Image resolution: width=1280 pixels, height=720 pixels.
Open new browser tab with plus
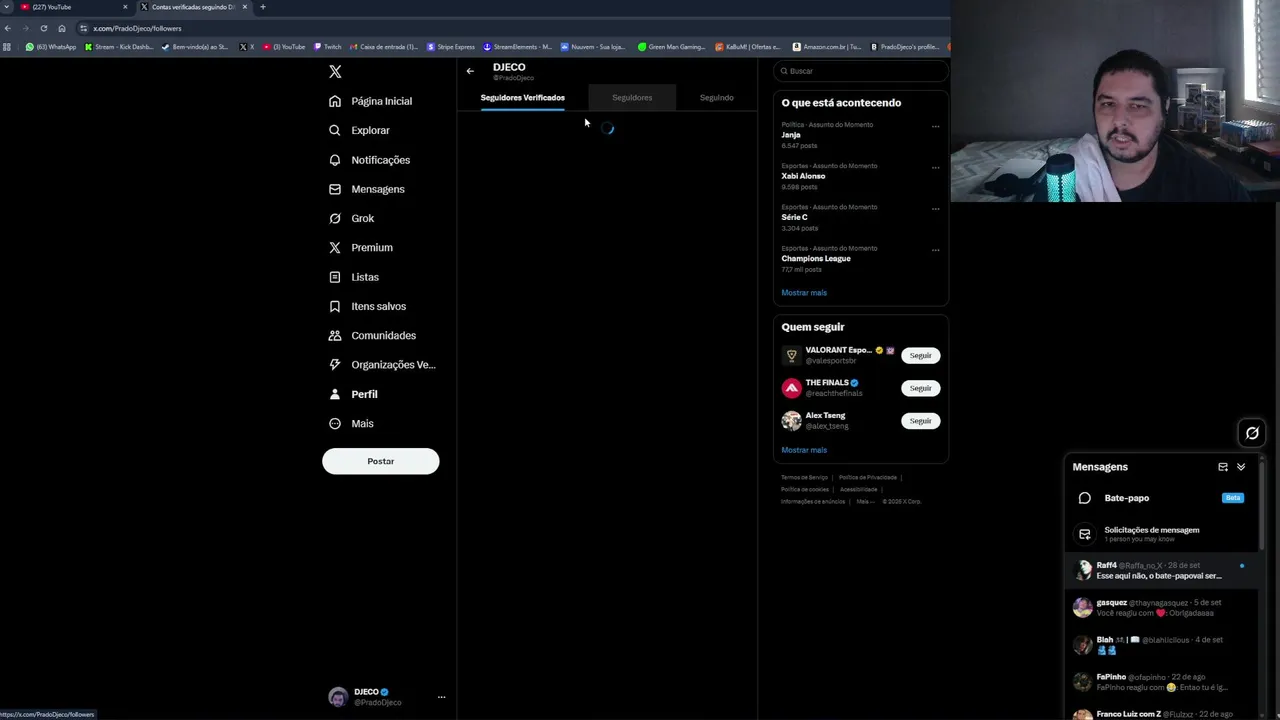click(263, 7)
